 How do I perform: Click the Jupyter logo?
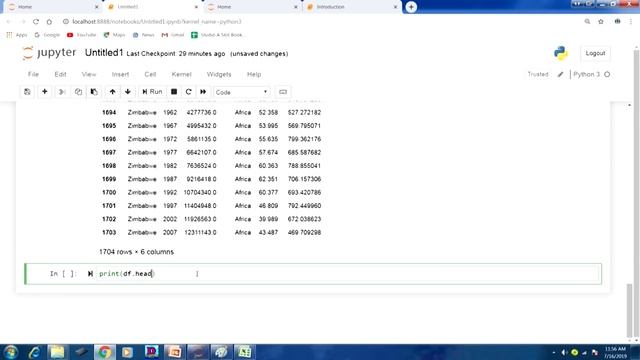pos(49,53)
